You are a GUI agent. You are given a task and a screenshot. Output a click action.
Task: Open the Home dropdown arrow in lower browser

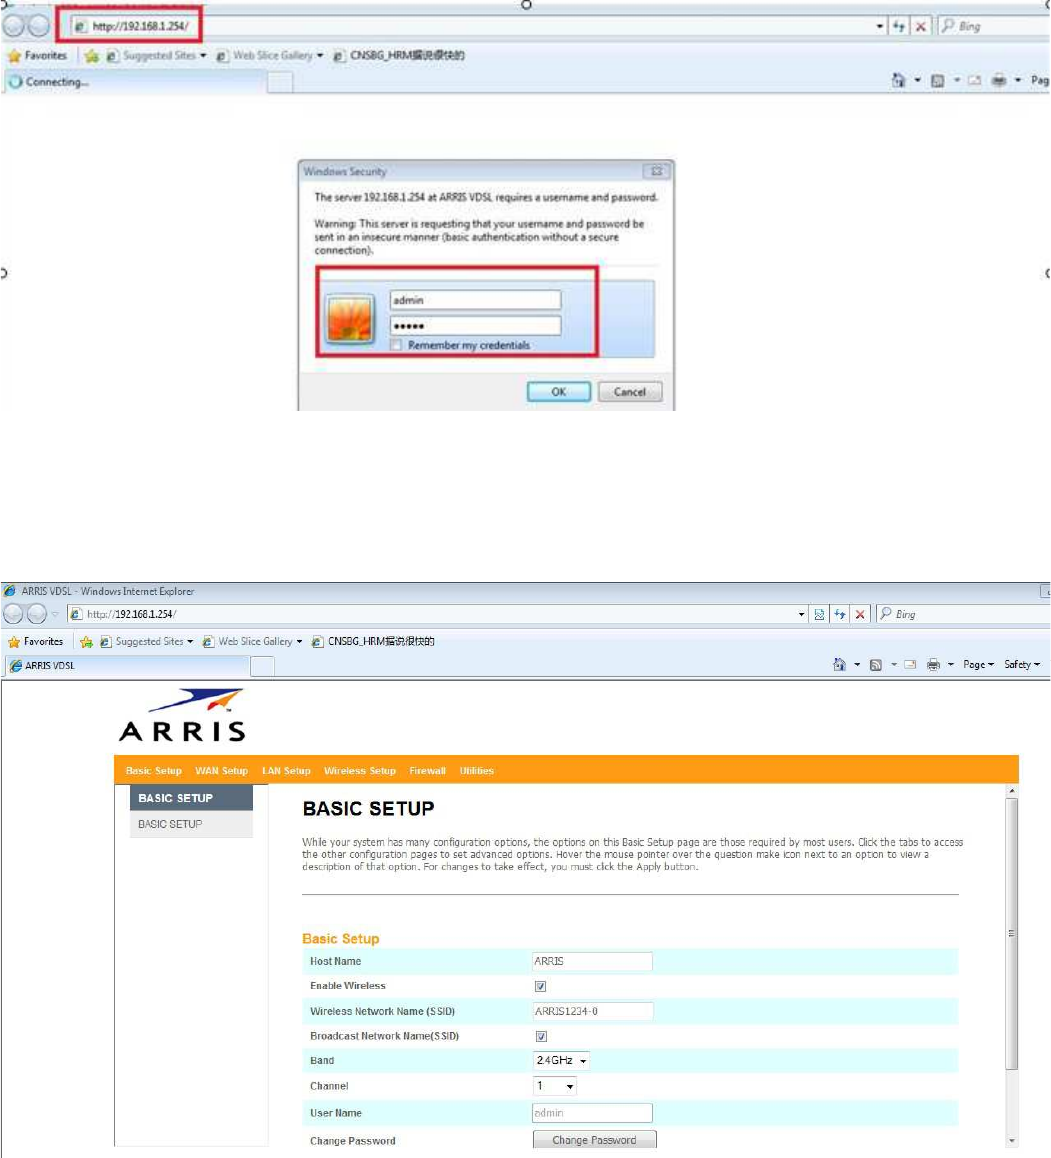point(857,665)
